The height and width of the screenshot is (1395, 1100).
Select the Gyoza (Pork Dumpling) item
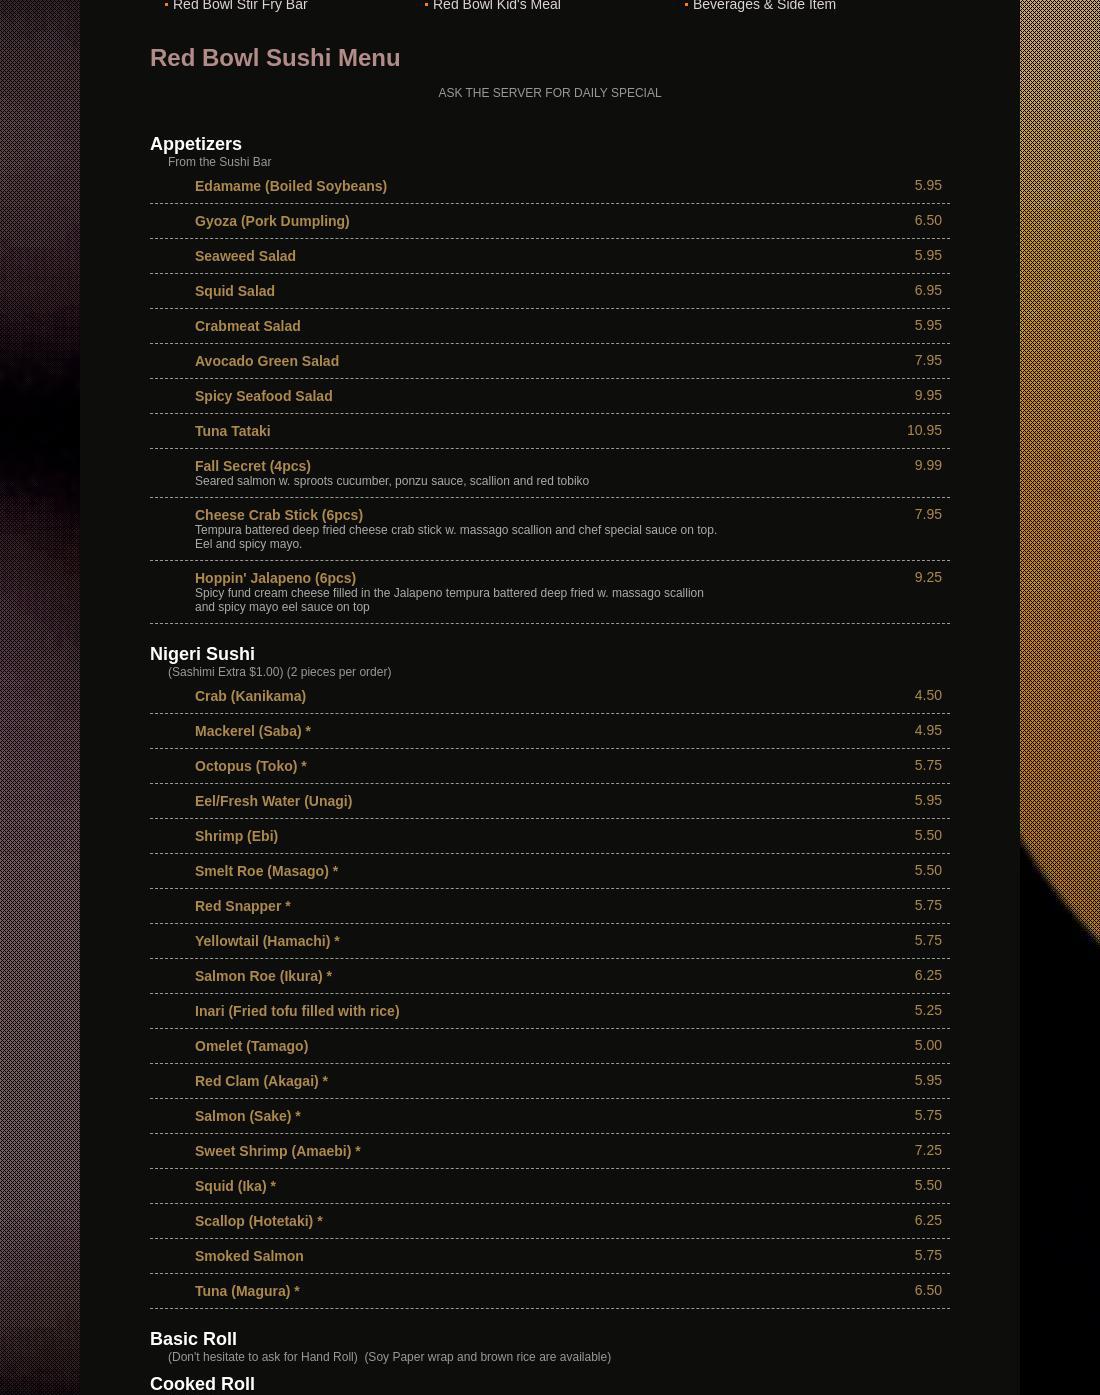272,221
